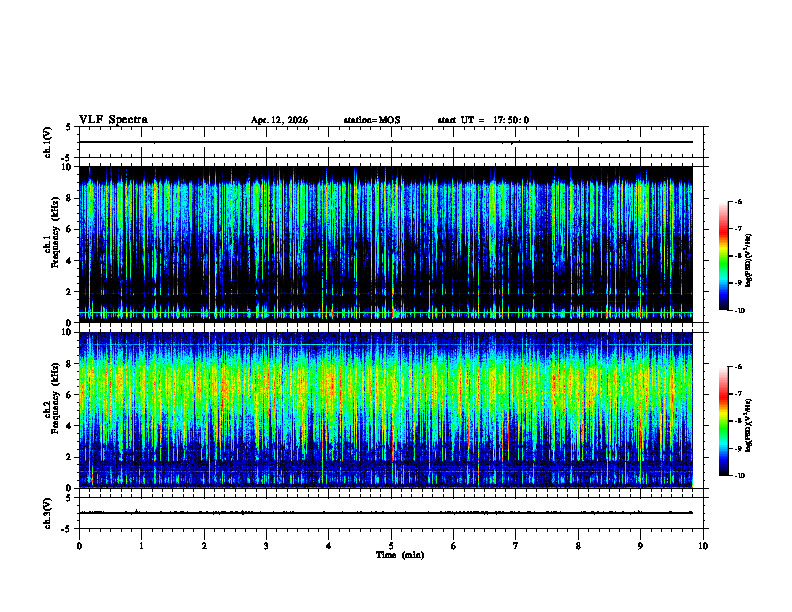
Task: Click the "5" tick on ch.1(V) axis
Action: [68, 127]
